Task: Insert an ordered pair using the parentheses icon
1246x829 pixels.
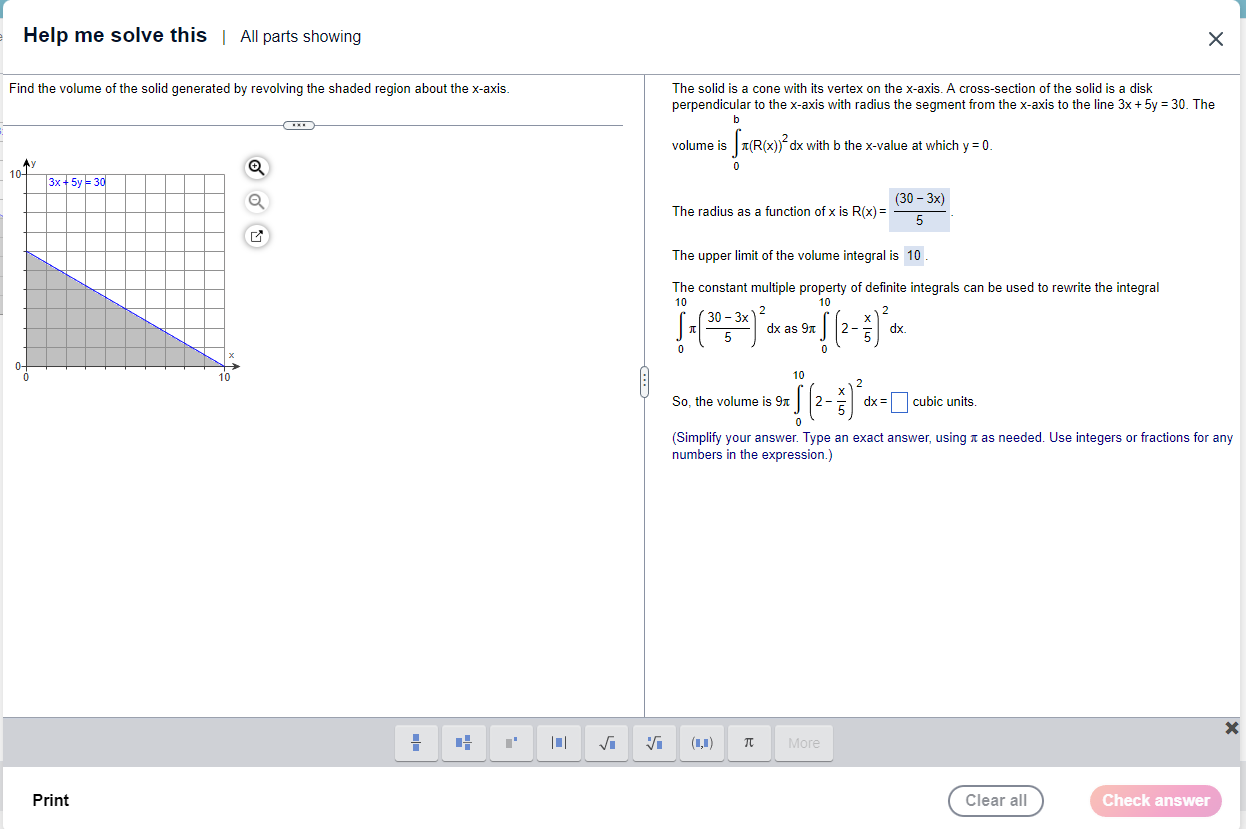Action: [702, 743]
